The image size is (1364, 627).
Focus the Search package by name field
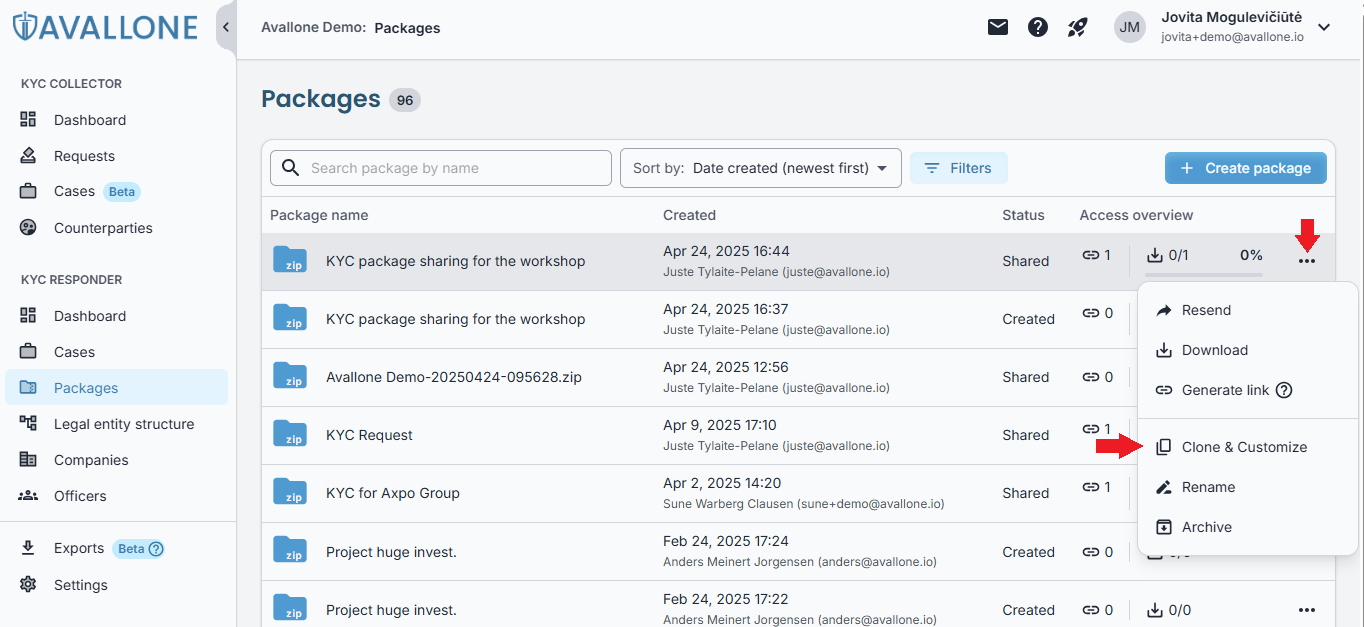click(441, 168)
